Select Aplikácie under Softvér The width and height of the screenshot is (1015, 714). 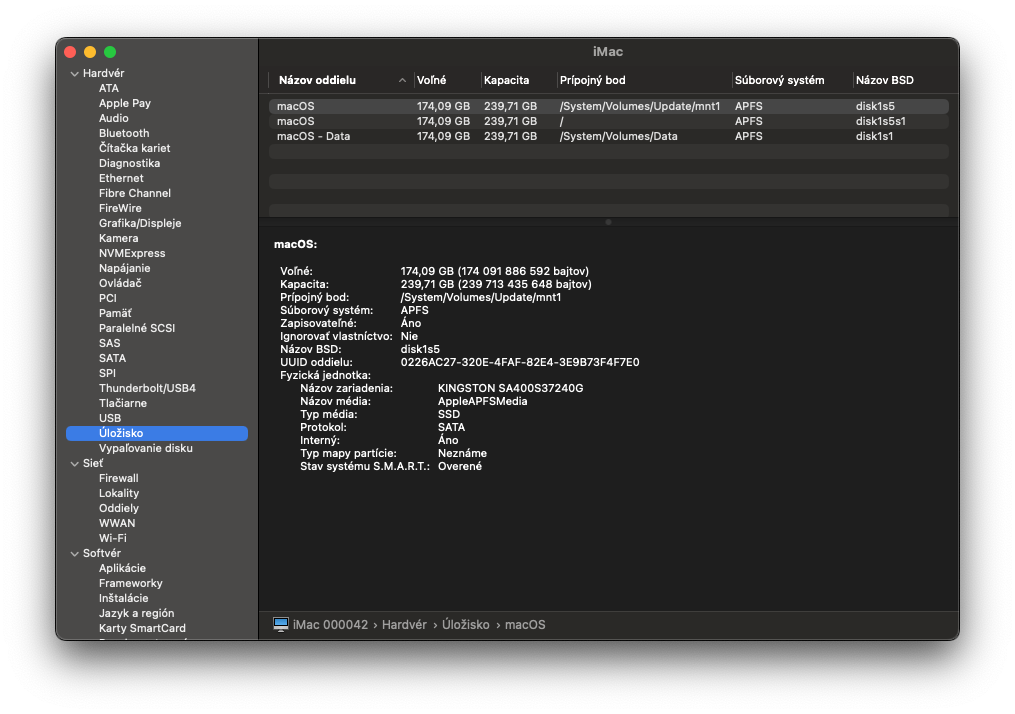coord(122,568)
